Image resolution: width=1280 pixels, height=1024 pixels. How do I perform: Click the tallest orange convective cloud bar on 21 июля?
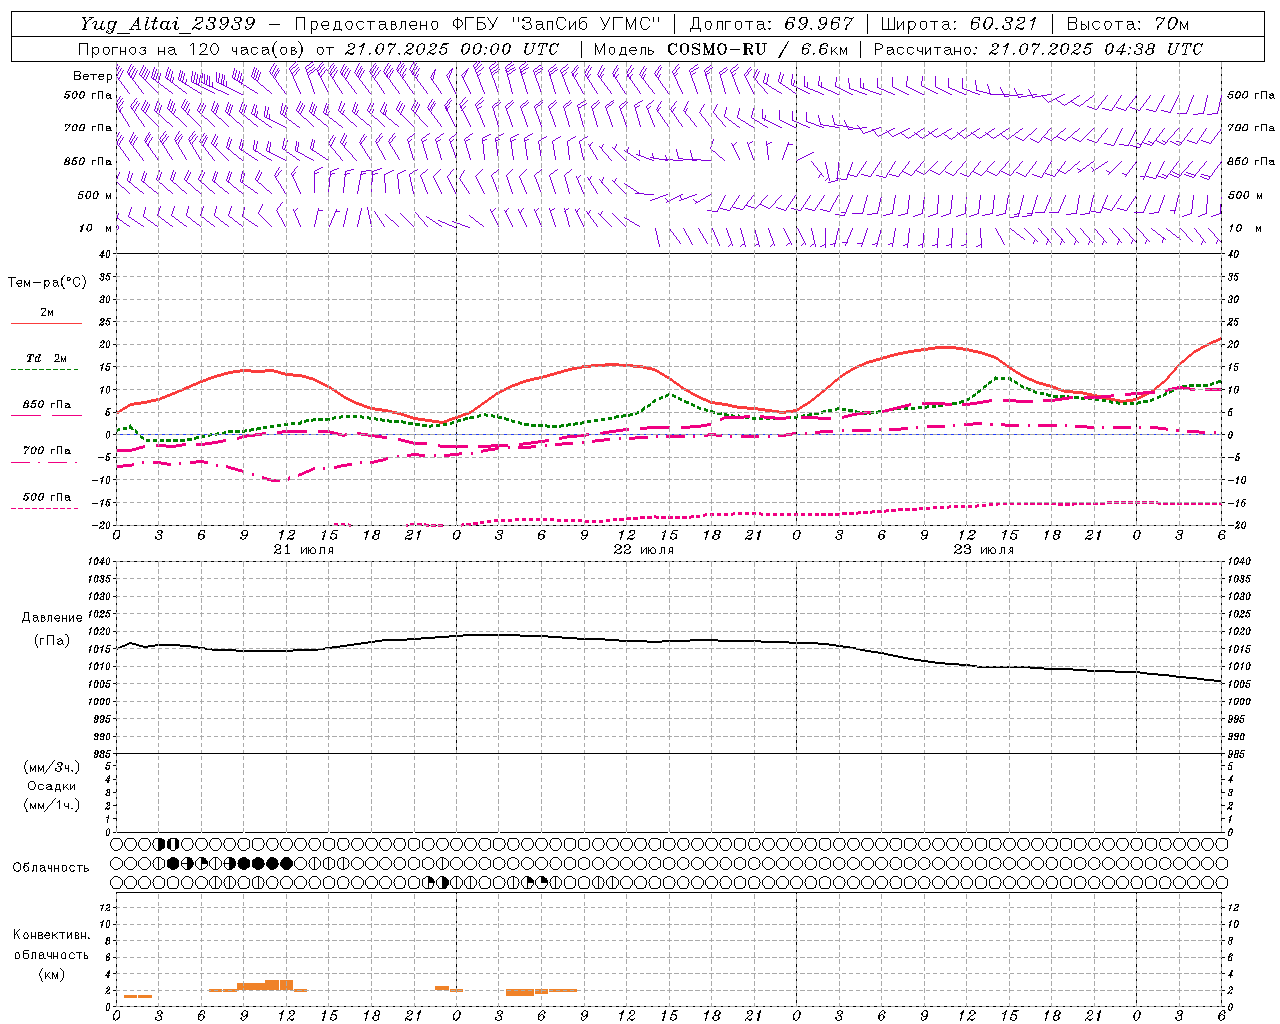(x=279, y=985)
